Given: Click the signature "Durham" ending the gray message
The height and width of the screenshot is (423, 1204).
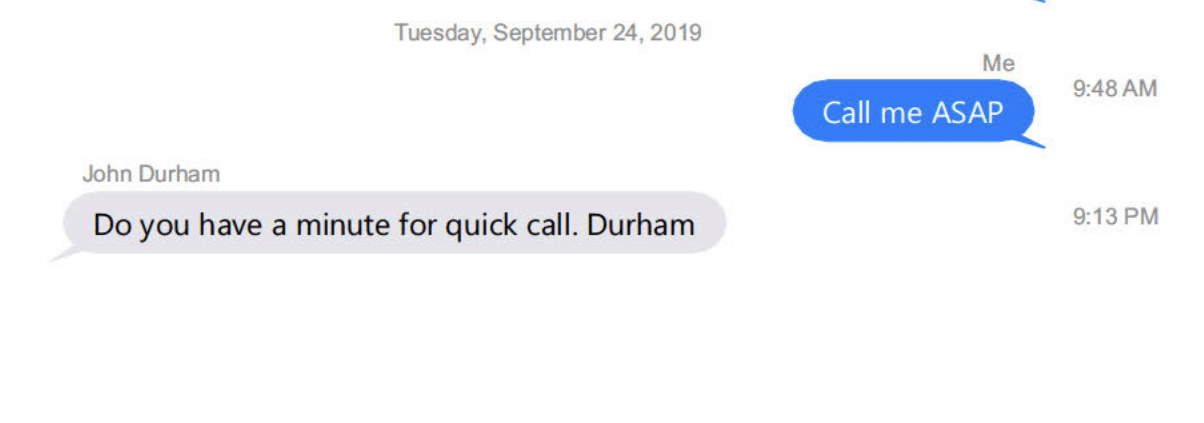Looking at the screenshot, I should [x=640, y=224].
